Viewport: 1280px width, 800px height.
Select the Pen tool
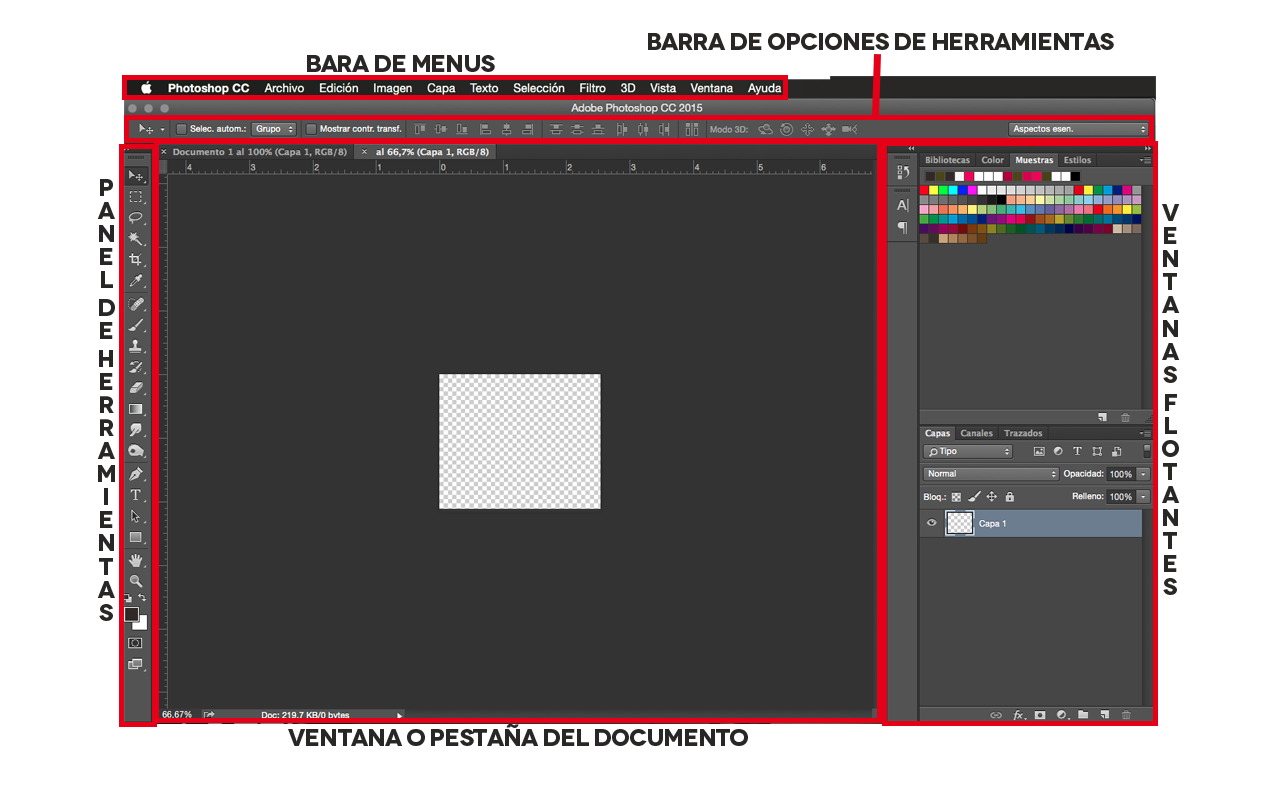(x=136, y=474)
